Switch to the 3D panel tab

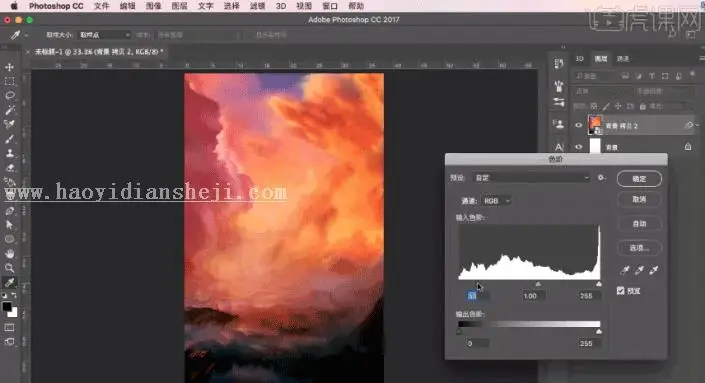pyautogui.click(x=580, y=58)
